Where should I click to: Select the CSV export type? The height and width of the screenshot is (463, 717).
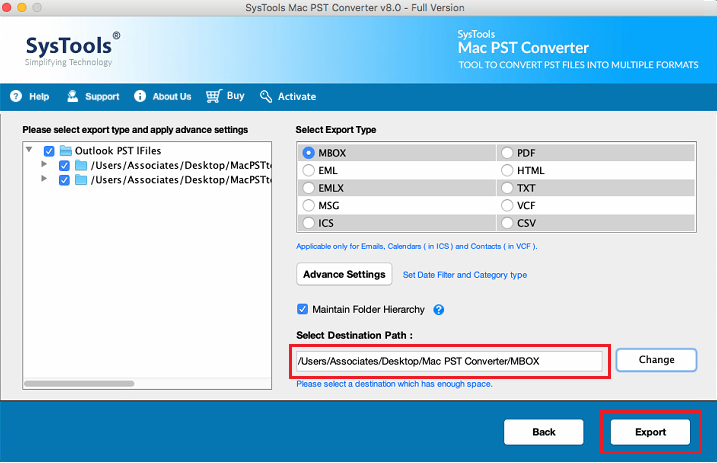[x=507, y=223]
